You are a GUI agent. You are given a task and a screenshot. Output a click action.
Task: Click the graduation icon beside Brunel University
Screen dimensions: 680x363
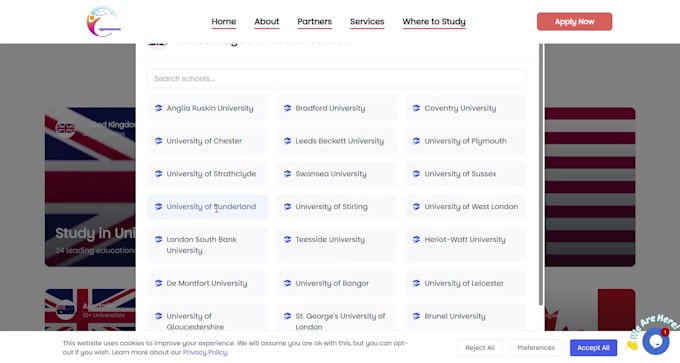click(x=416, y=316)
